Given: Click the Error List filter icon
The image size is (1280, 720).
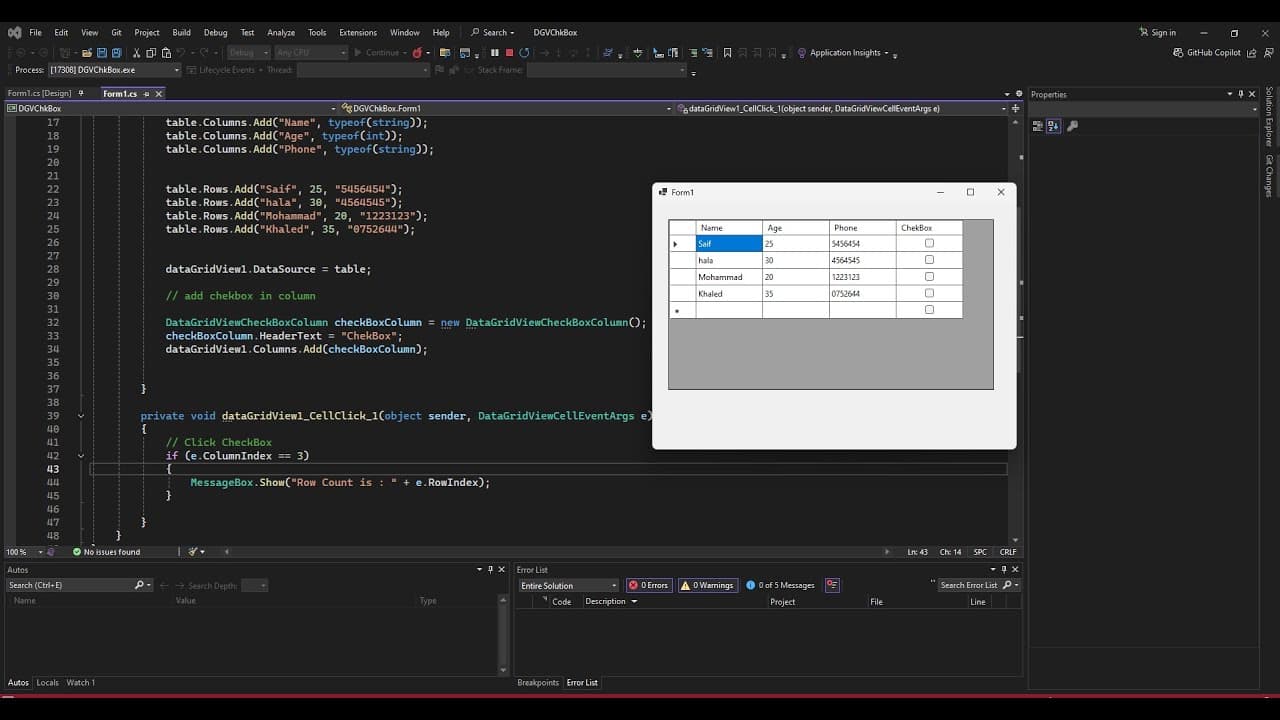Looking at the screenshot, I should [x=832, y=585].
